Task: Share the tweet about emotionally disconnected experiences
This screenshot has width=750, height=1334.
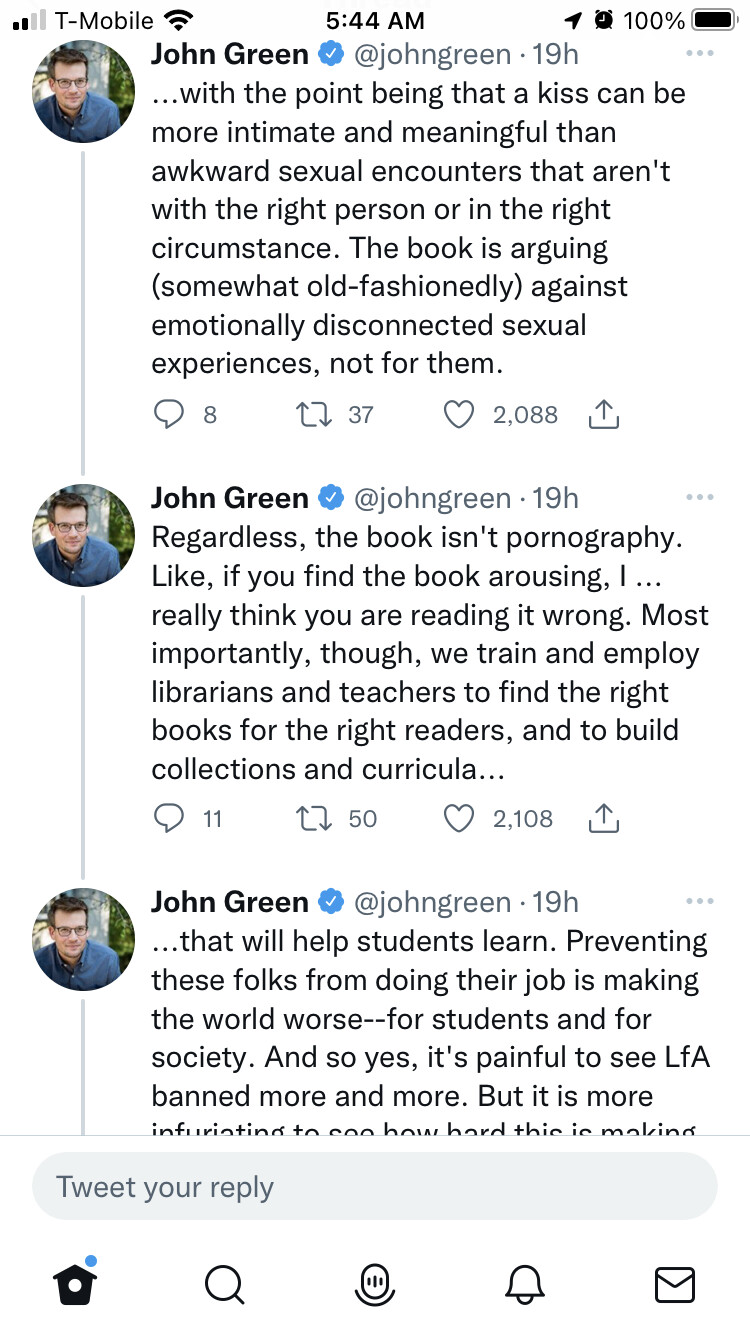Action: pos(603,414)
